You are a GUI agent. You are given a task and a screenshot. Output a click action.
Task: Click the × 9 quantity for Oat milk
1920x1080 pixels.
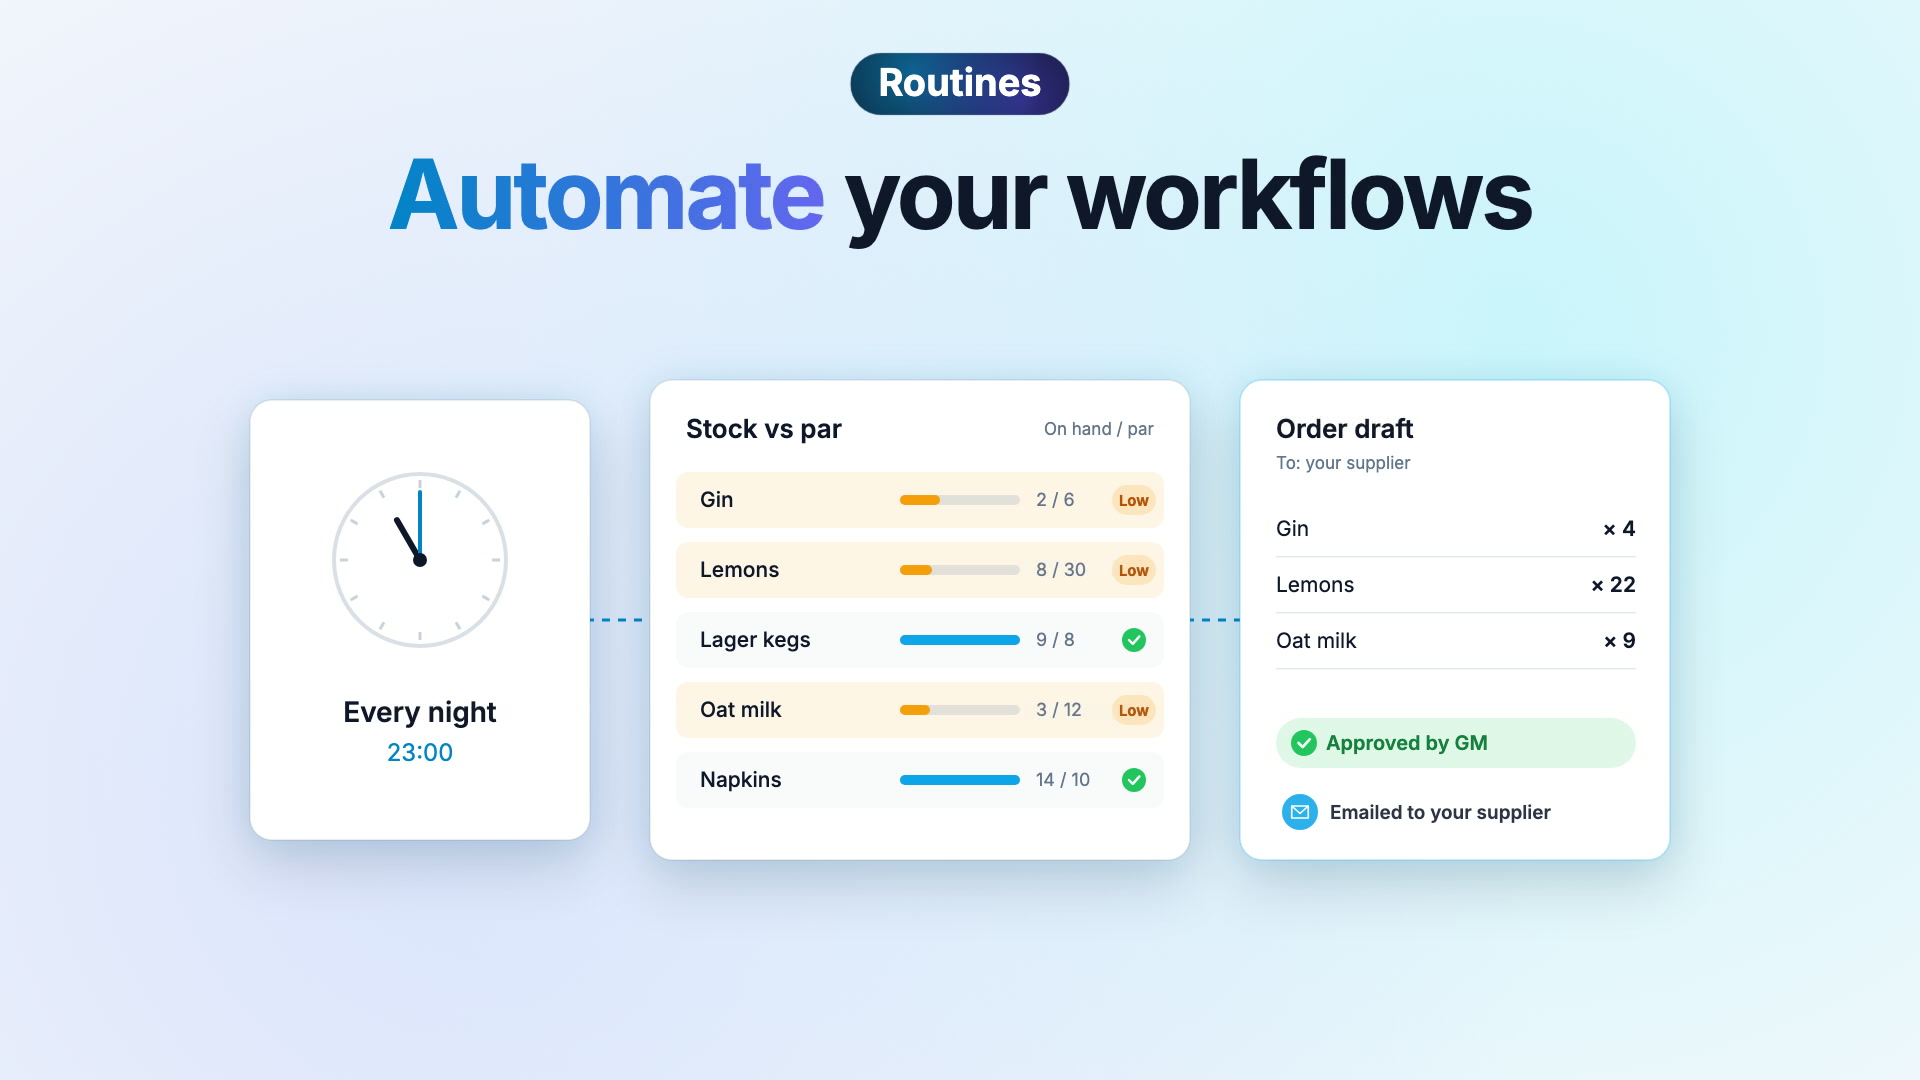point(1619,641)
